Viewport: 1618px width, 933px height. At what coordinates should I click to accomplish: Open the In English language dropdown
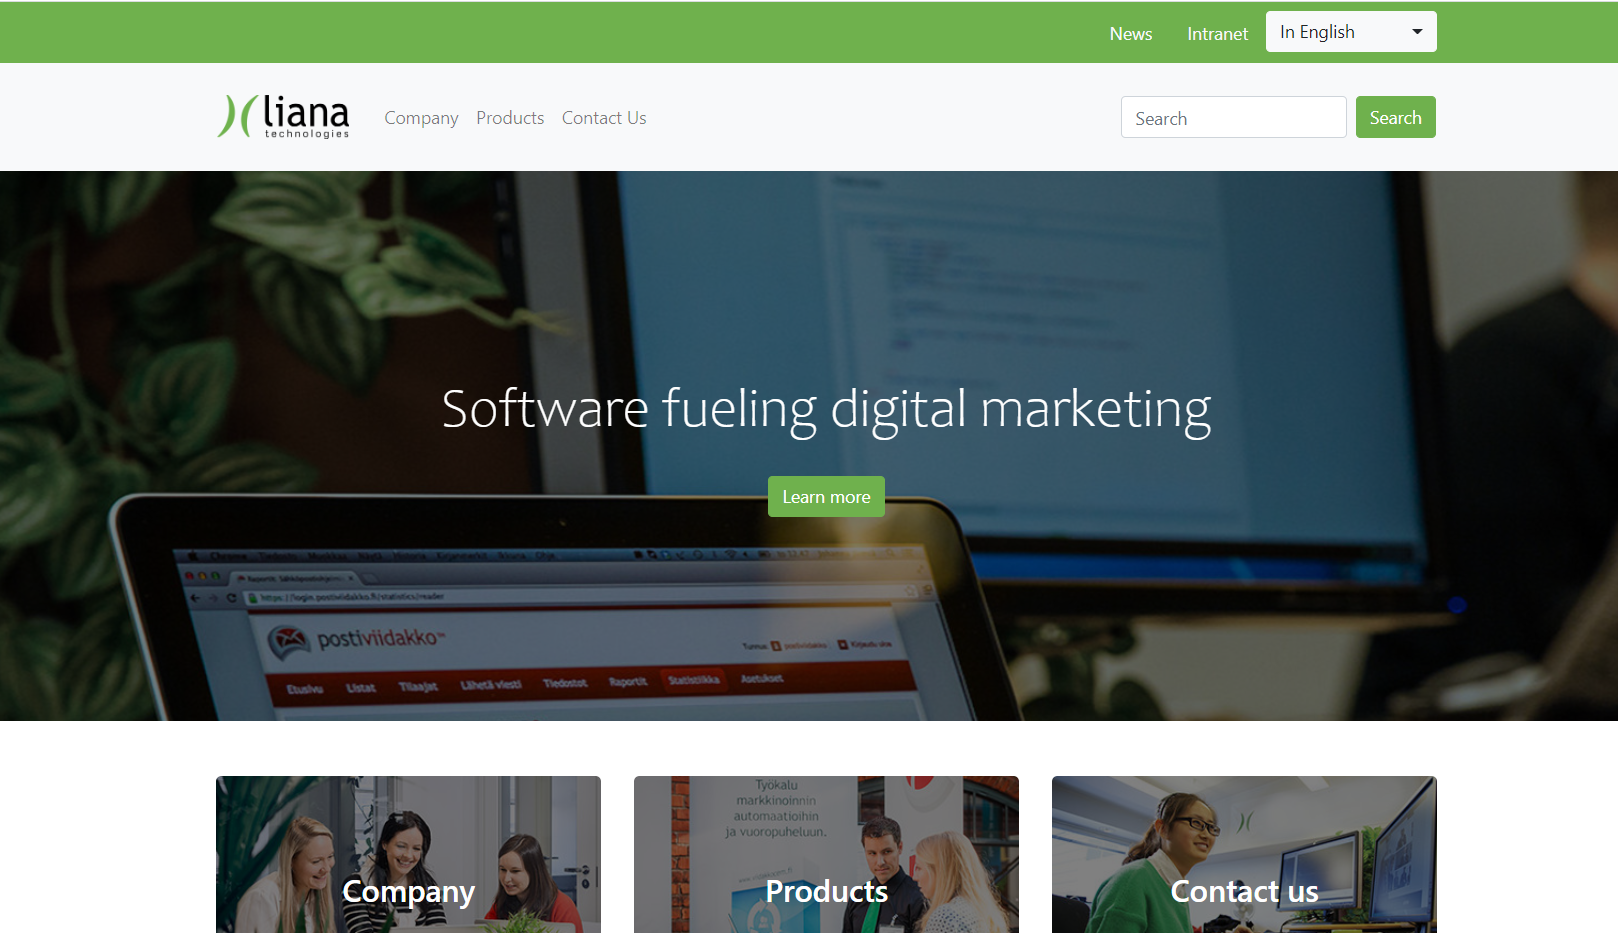point(1351,32)
